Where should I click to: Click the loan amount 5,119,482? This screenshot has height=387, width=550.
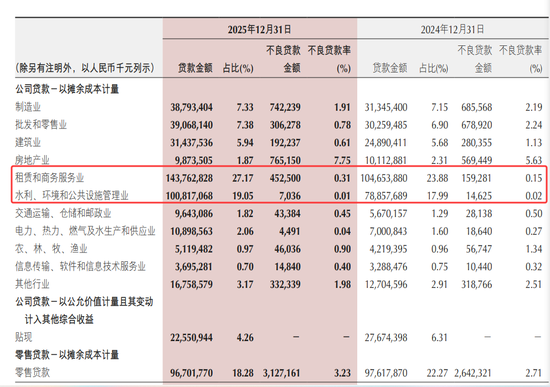click(x=194, y=249)
